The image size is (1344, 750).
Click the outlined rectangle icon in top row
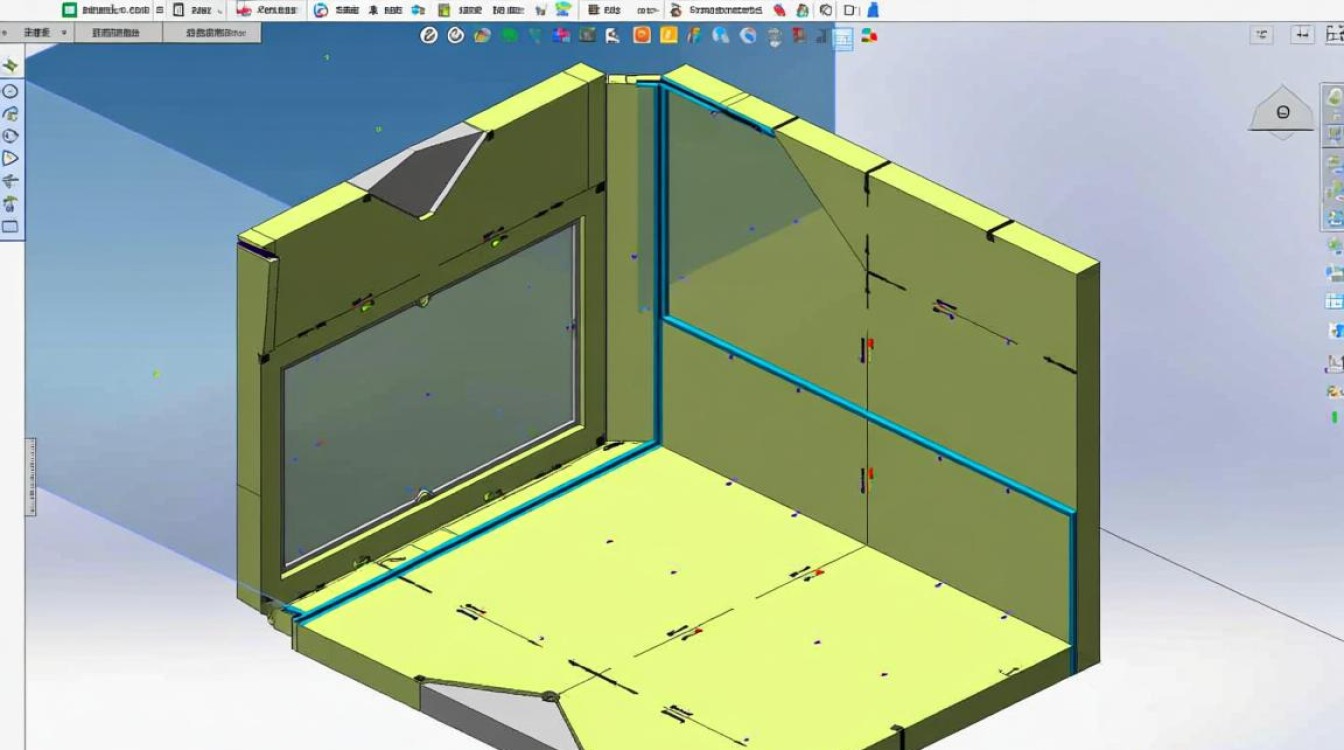(x=850, y=10)
